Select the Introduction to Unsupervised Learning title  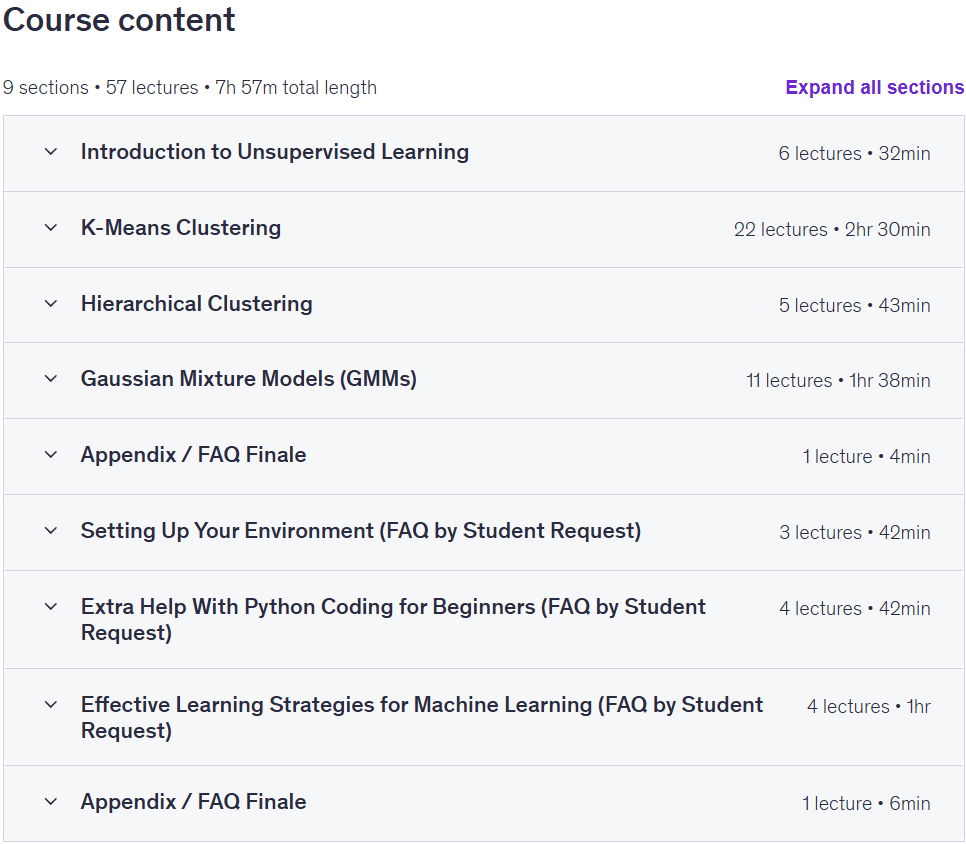pyautogui.click(x=275, y=152)
